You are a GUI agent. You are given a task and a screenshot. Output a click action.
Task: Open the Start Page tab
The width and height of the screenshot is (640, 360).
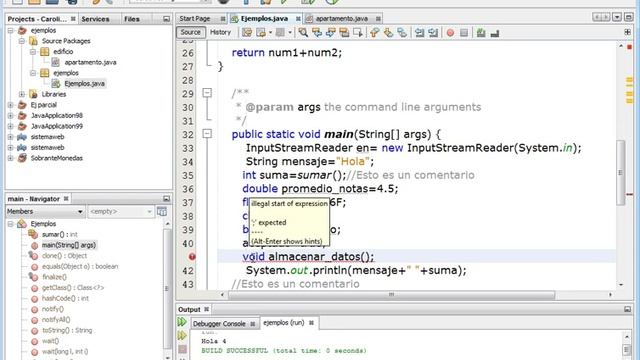(195, 19)
